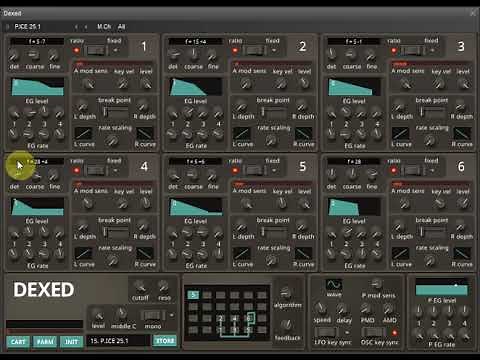
Task: Click operator 1 R curve icon
Action: (x=145, y=134)
